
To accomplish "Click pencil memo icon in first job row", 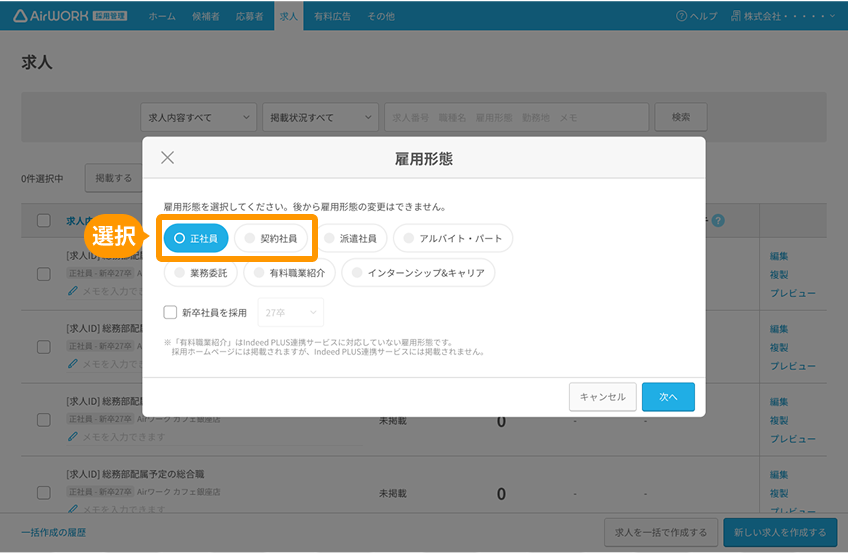I will (73, 291).
